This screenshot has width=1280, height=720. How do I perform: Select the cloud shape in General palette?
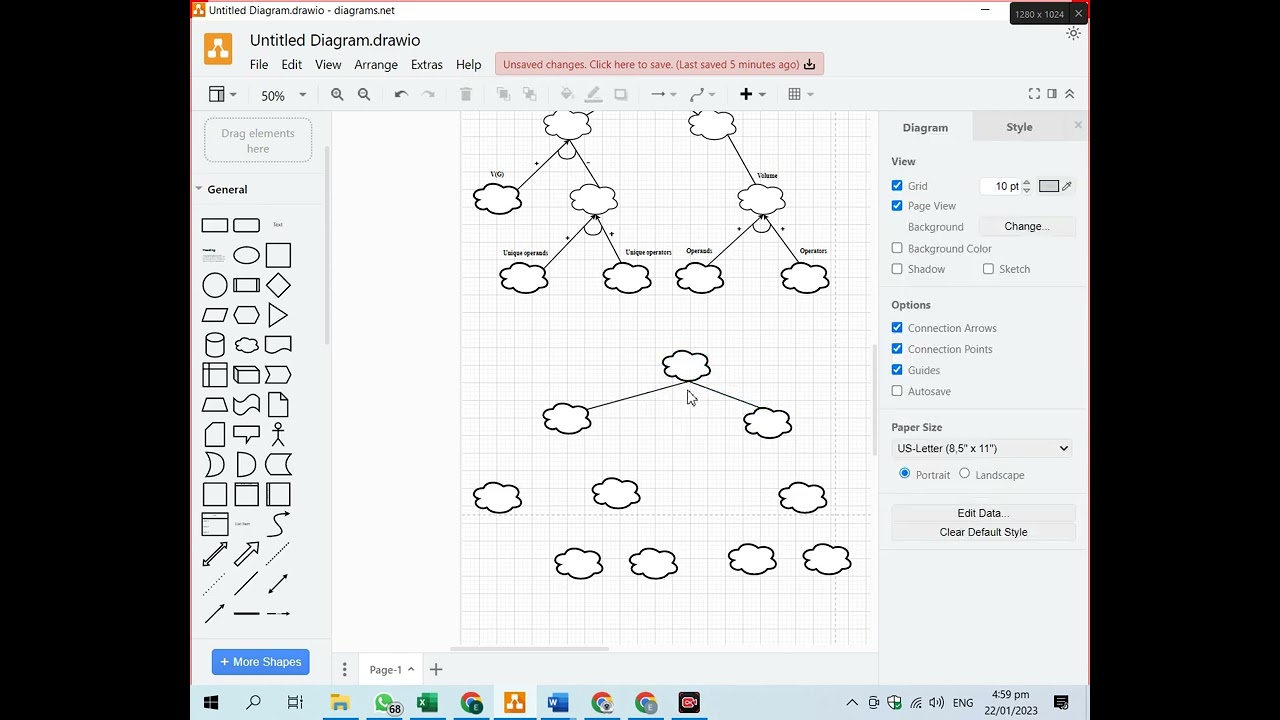(246, 345)
